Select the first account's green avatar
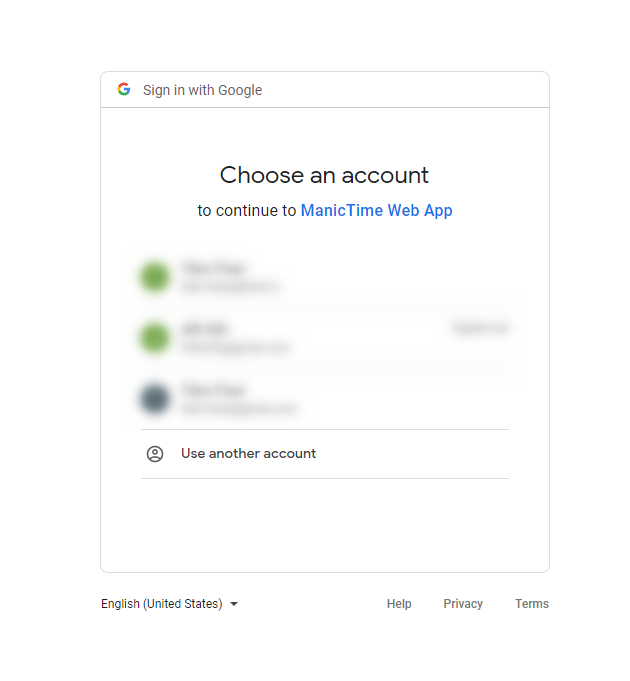630x681 pixels. click(154, 277)
